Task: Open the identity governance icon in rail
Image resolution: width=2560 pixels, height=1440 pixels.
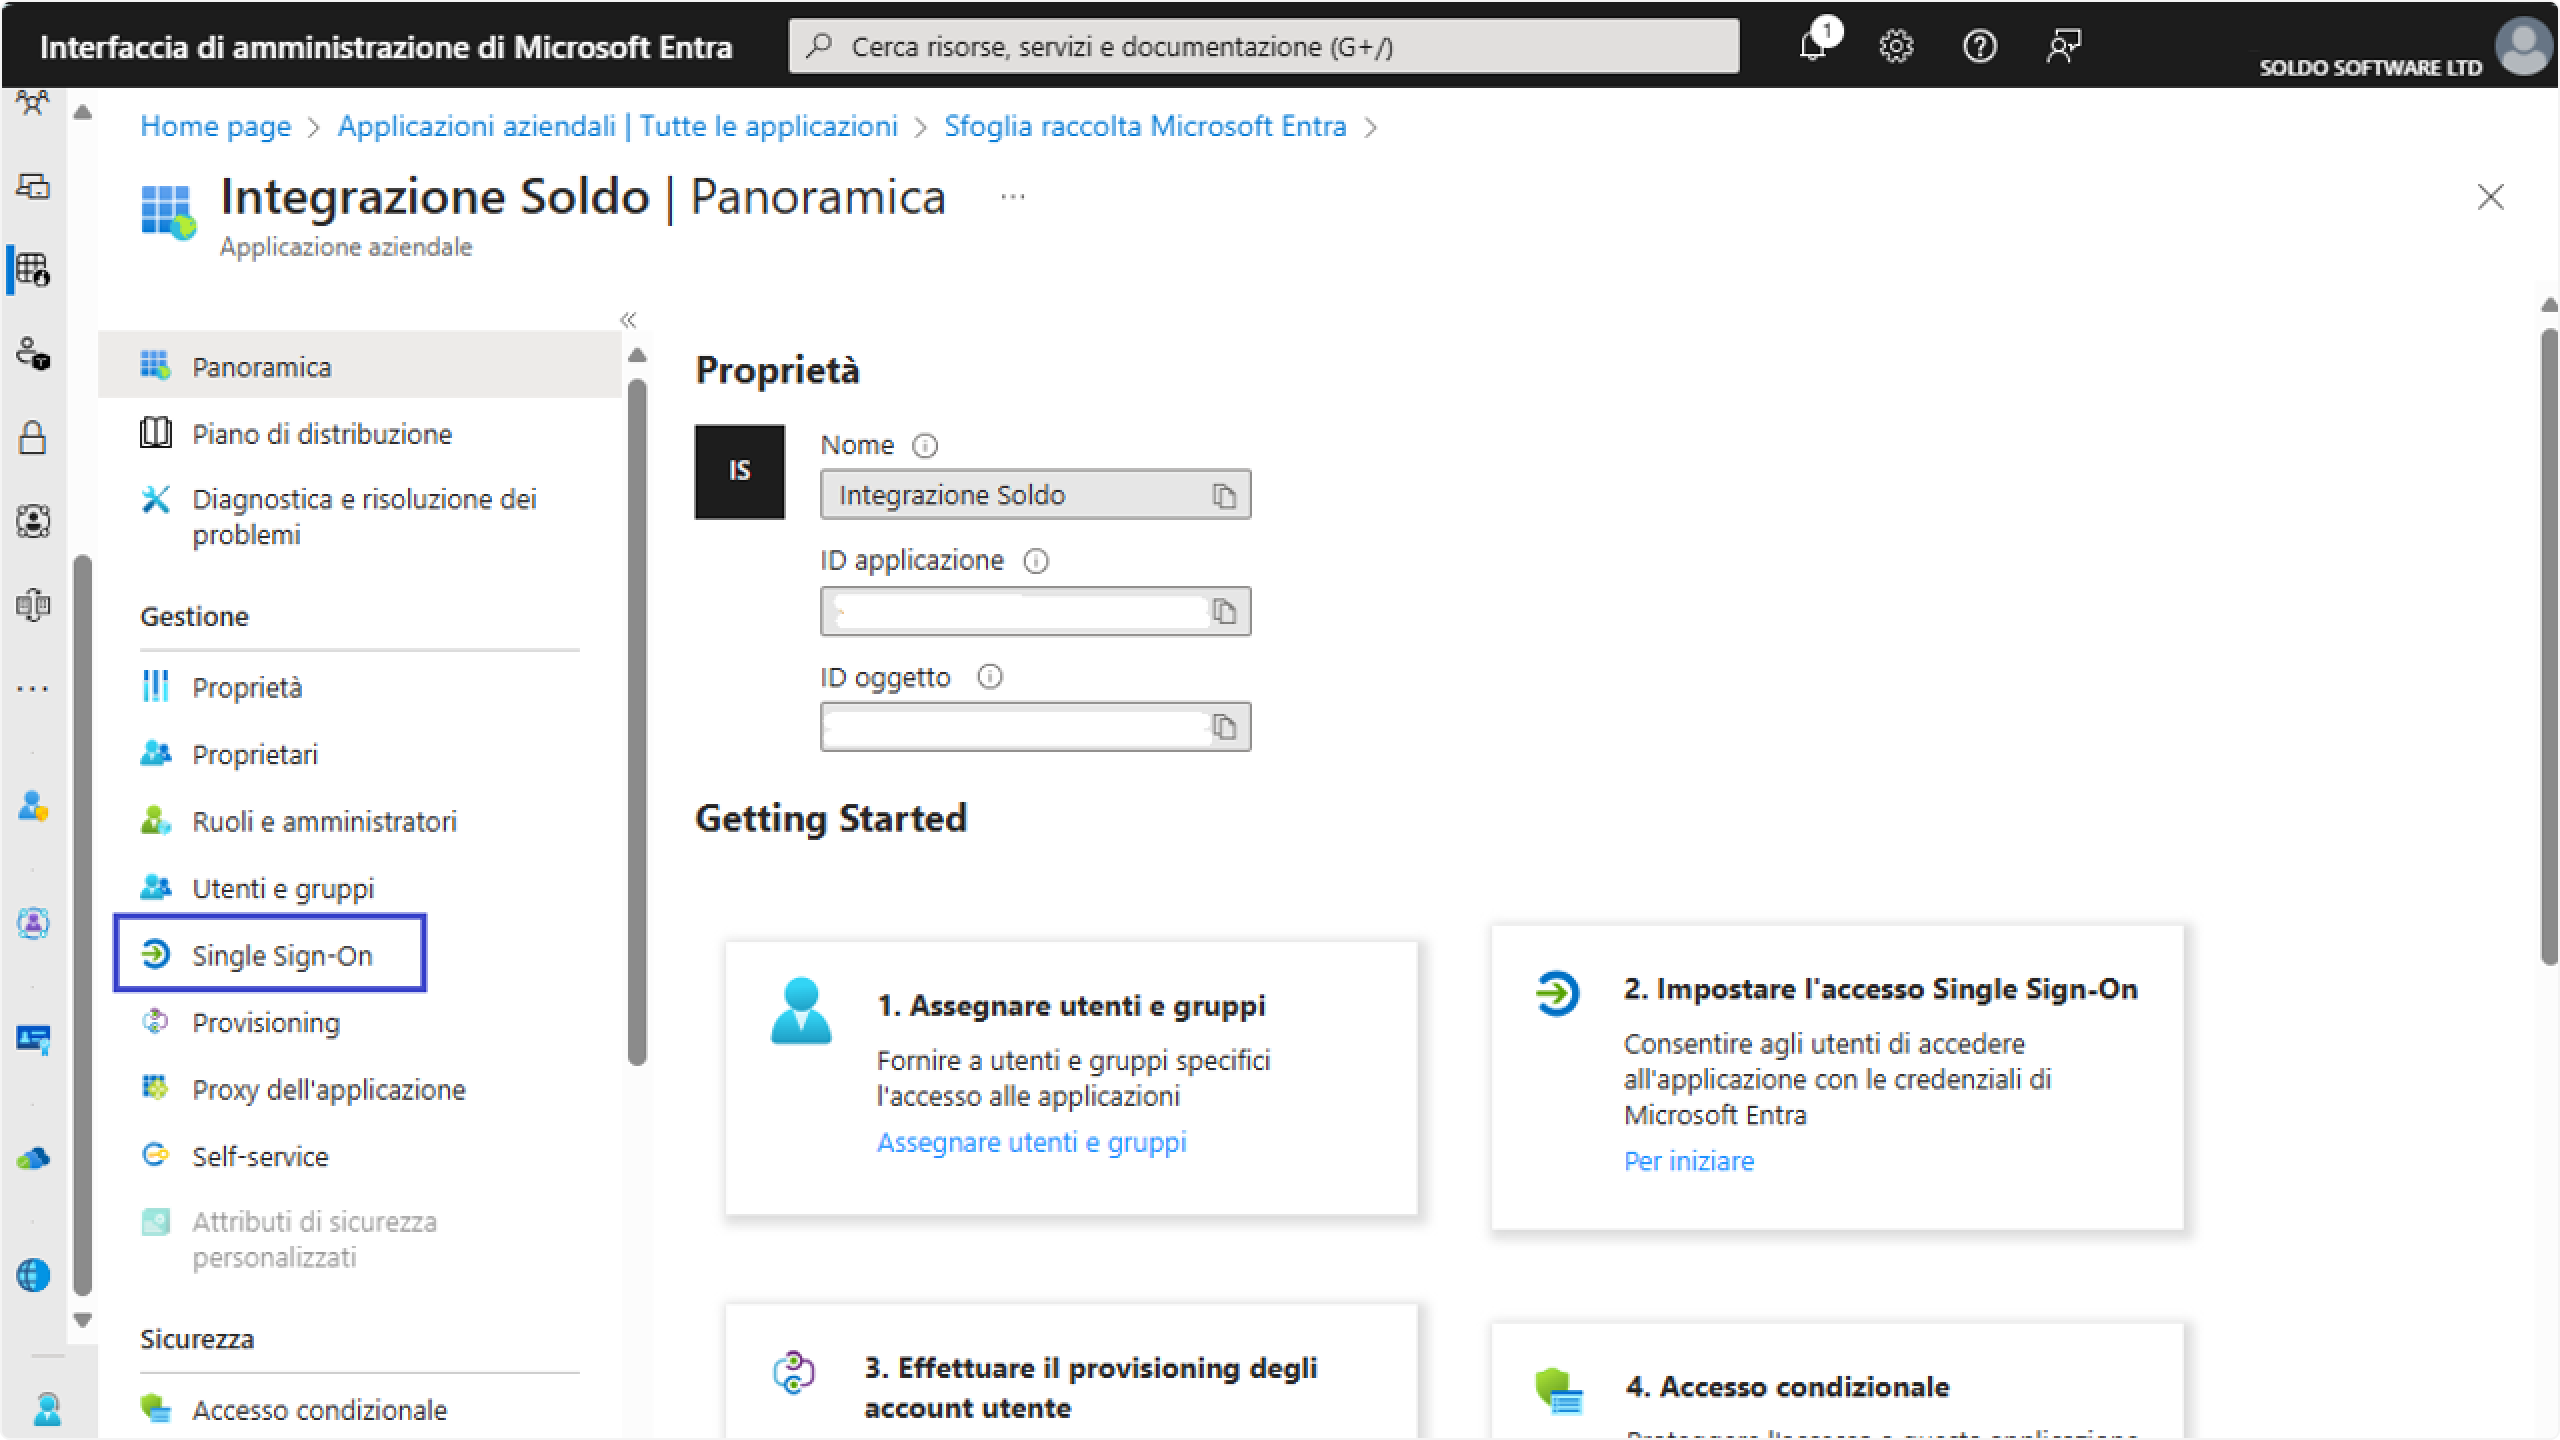Action: 33,521
